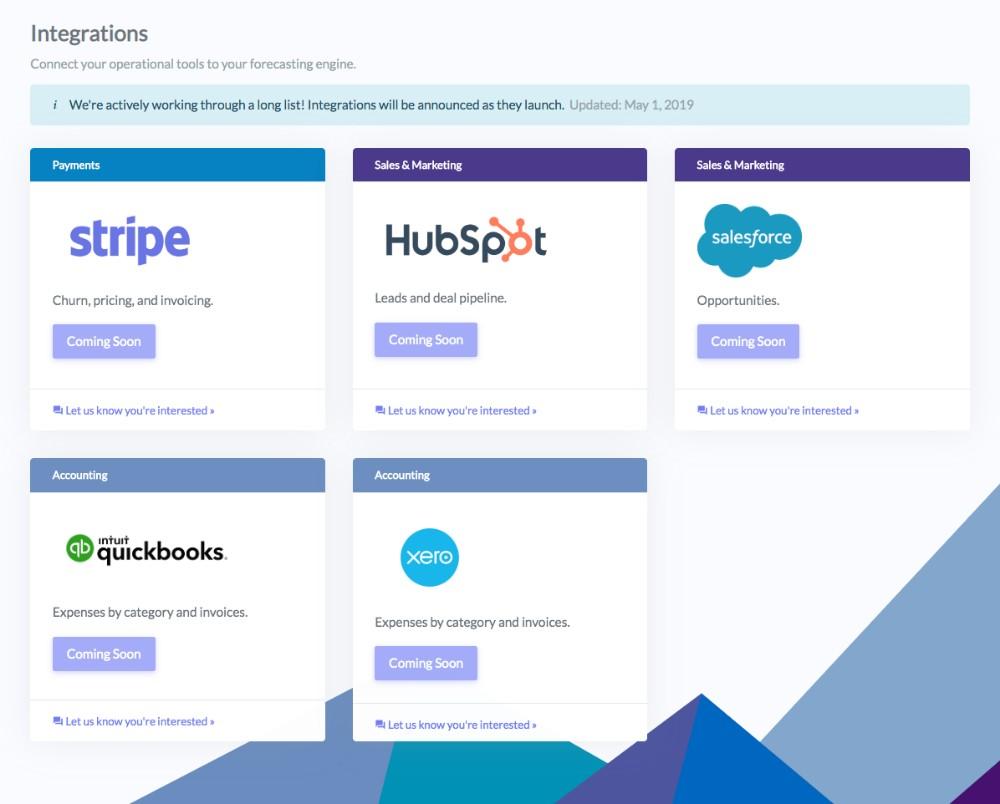Open HubSpot's 'Let us know you're interested' link
Viewport: 1000px width, 804px height.
click(x=462, y=411)
